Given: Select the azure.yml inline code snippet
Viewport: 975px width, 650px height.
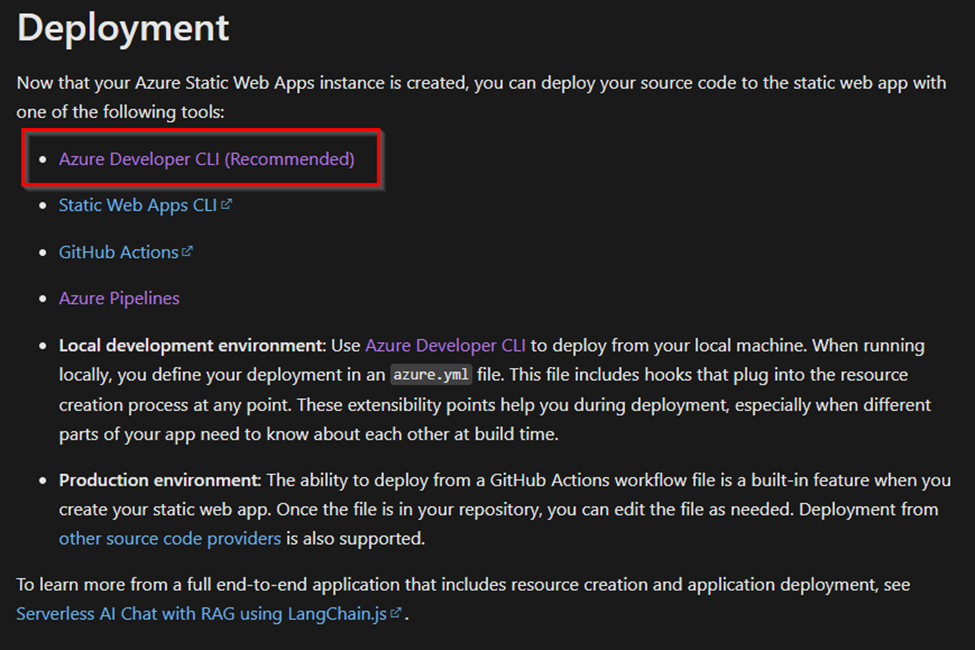Looking at the screenshot, I should pyautogui.click(x=431, y=375).
